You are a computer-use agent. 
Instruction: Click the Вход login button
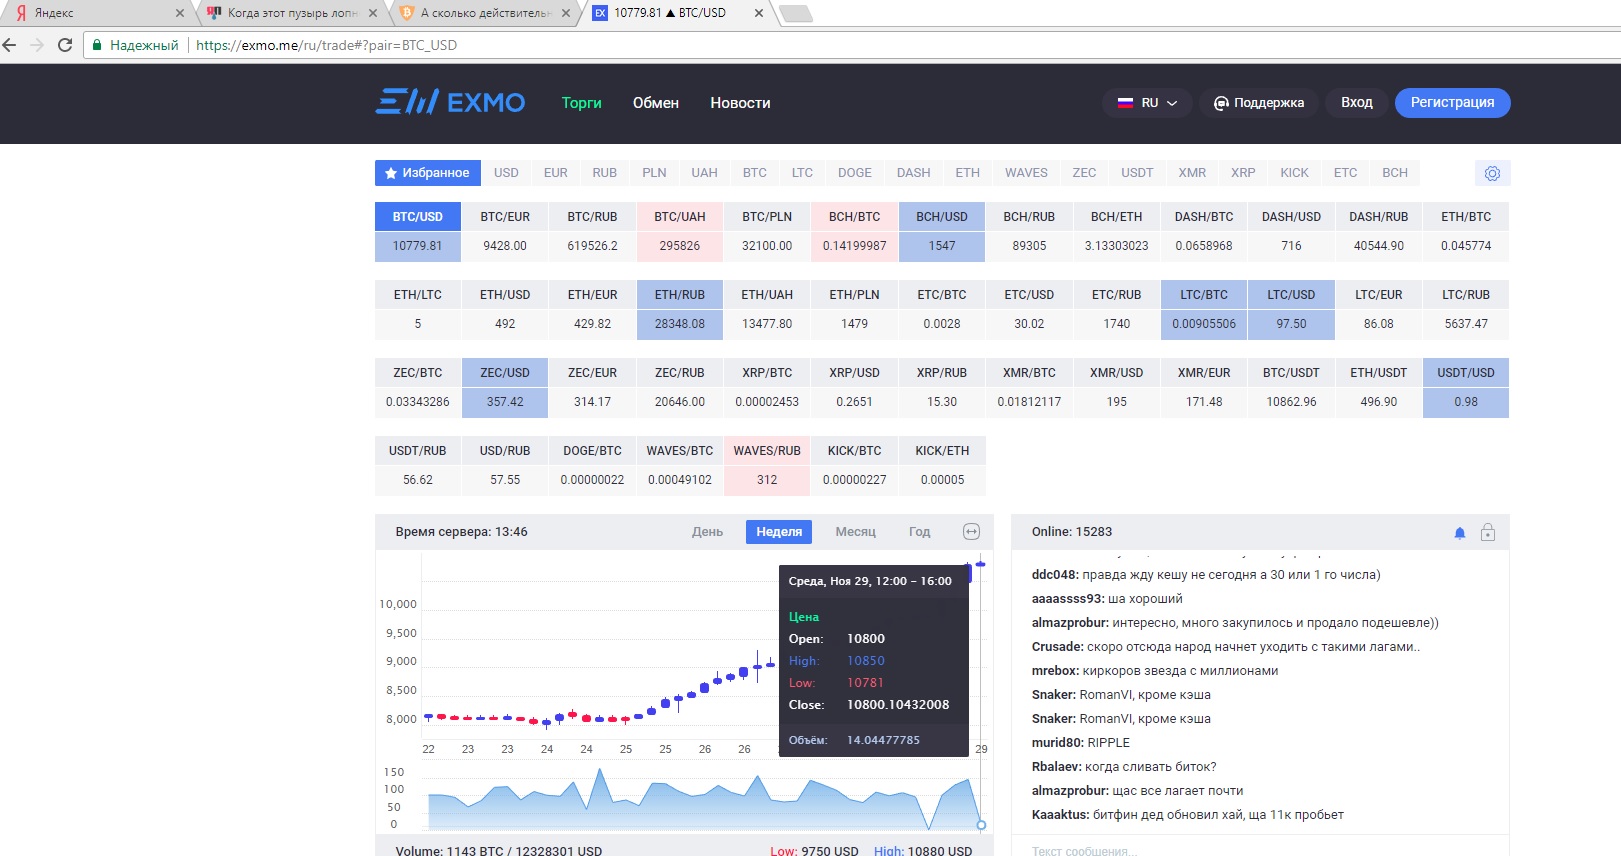pos(1357,103)
